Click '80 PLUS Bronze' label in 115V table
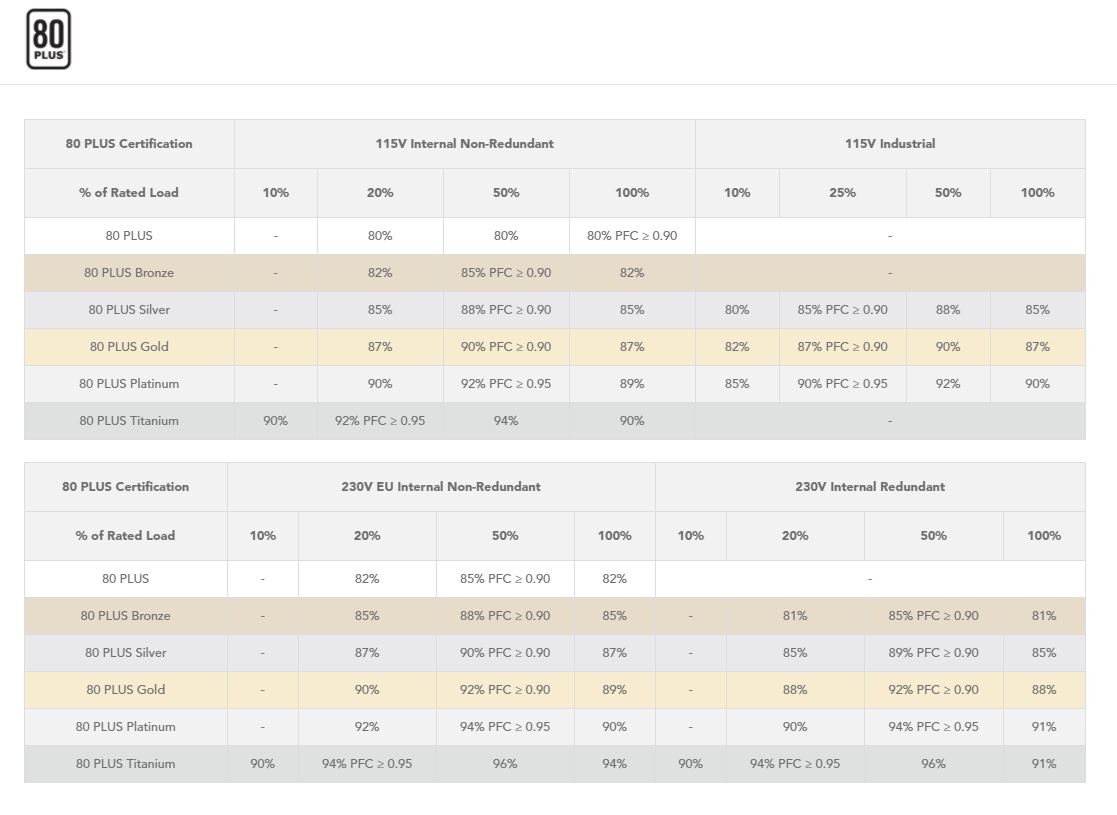This screenshot has height=815, width=1117. (x=129, y=273)
